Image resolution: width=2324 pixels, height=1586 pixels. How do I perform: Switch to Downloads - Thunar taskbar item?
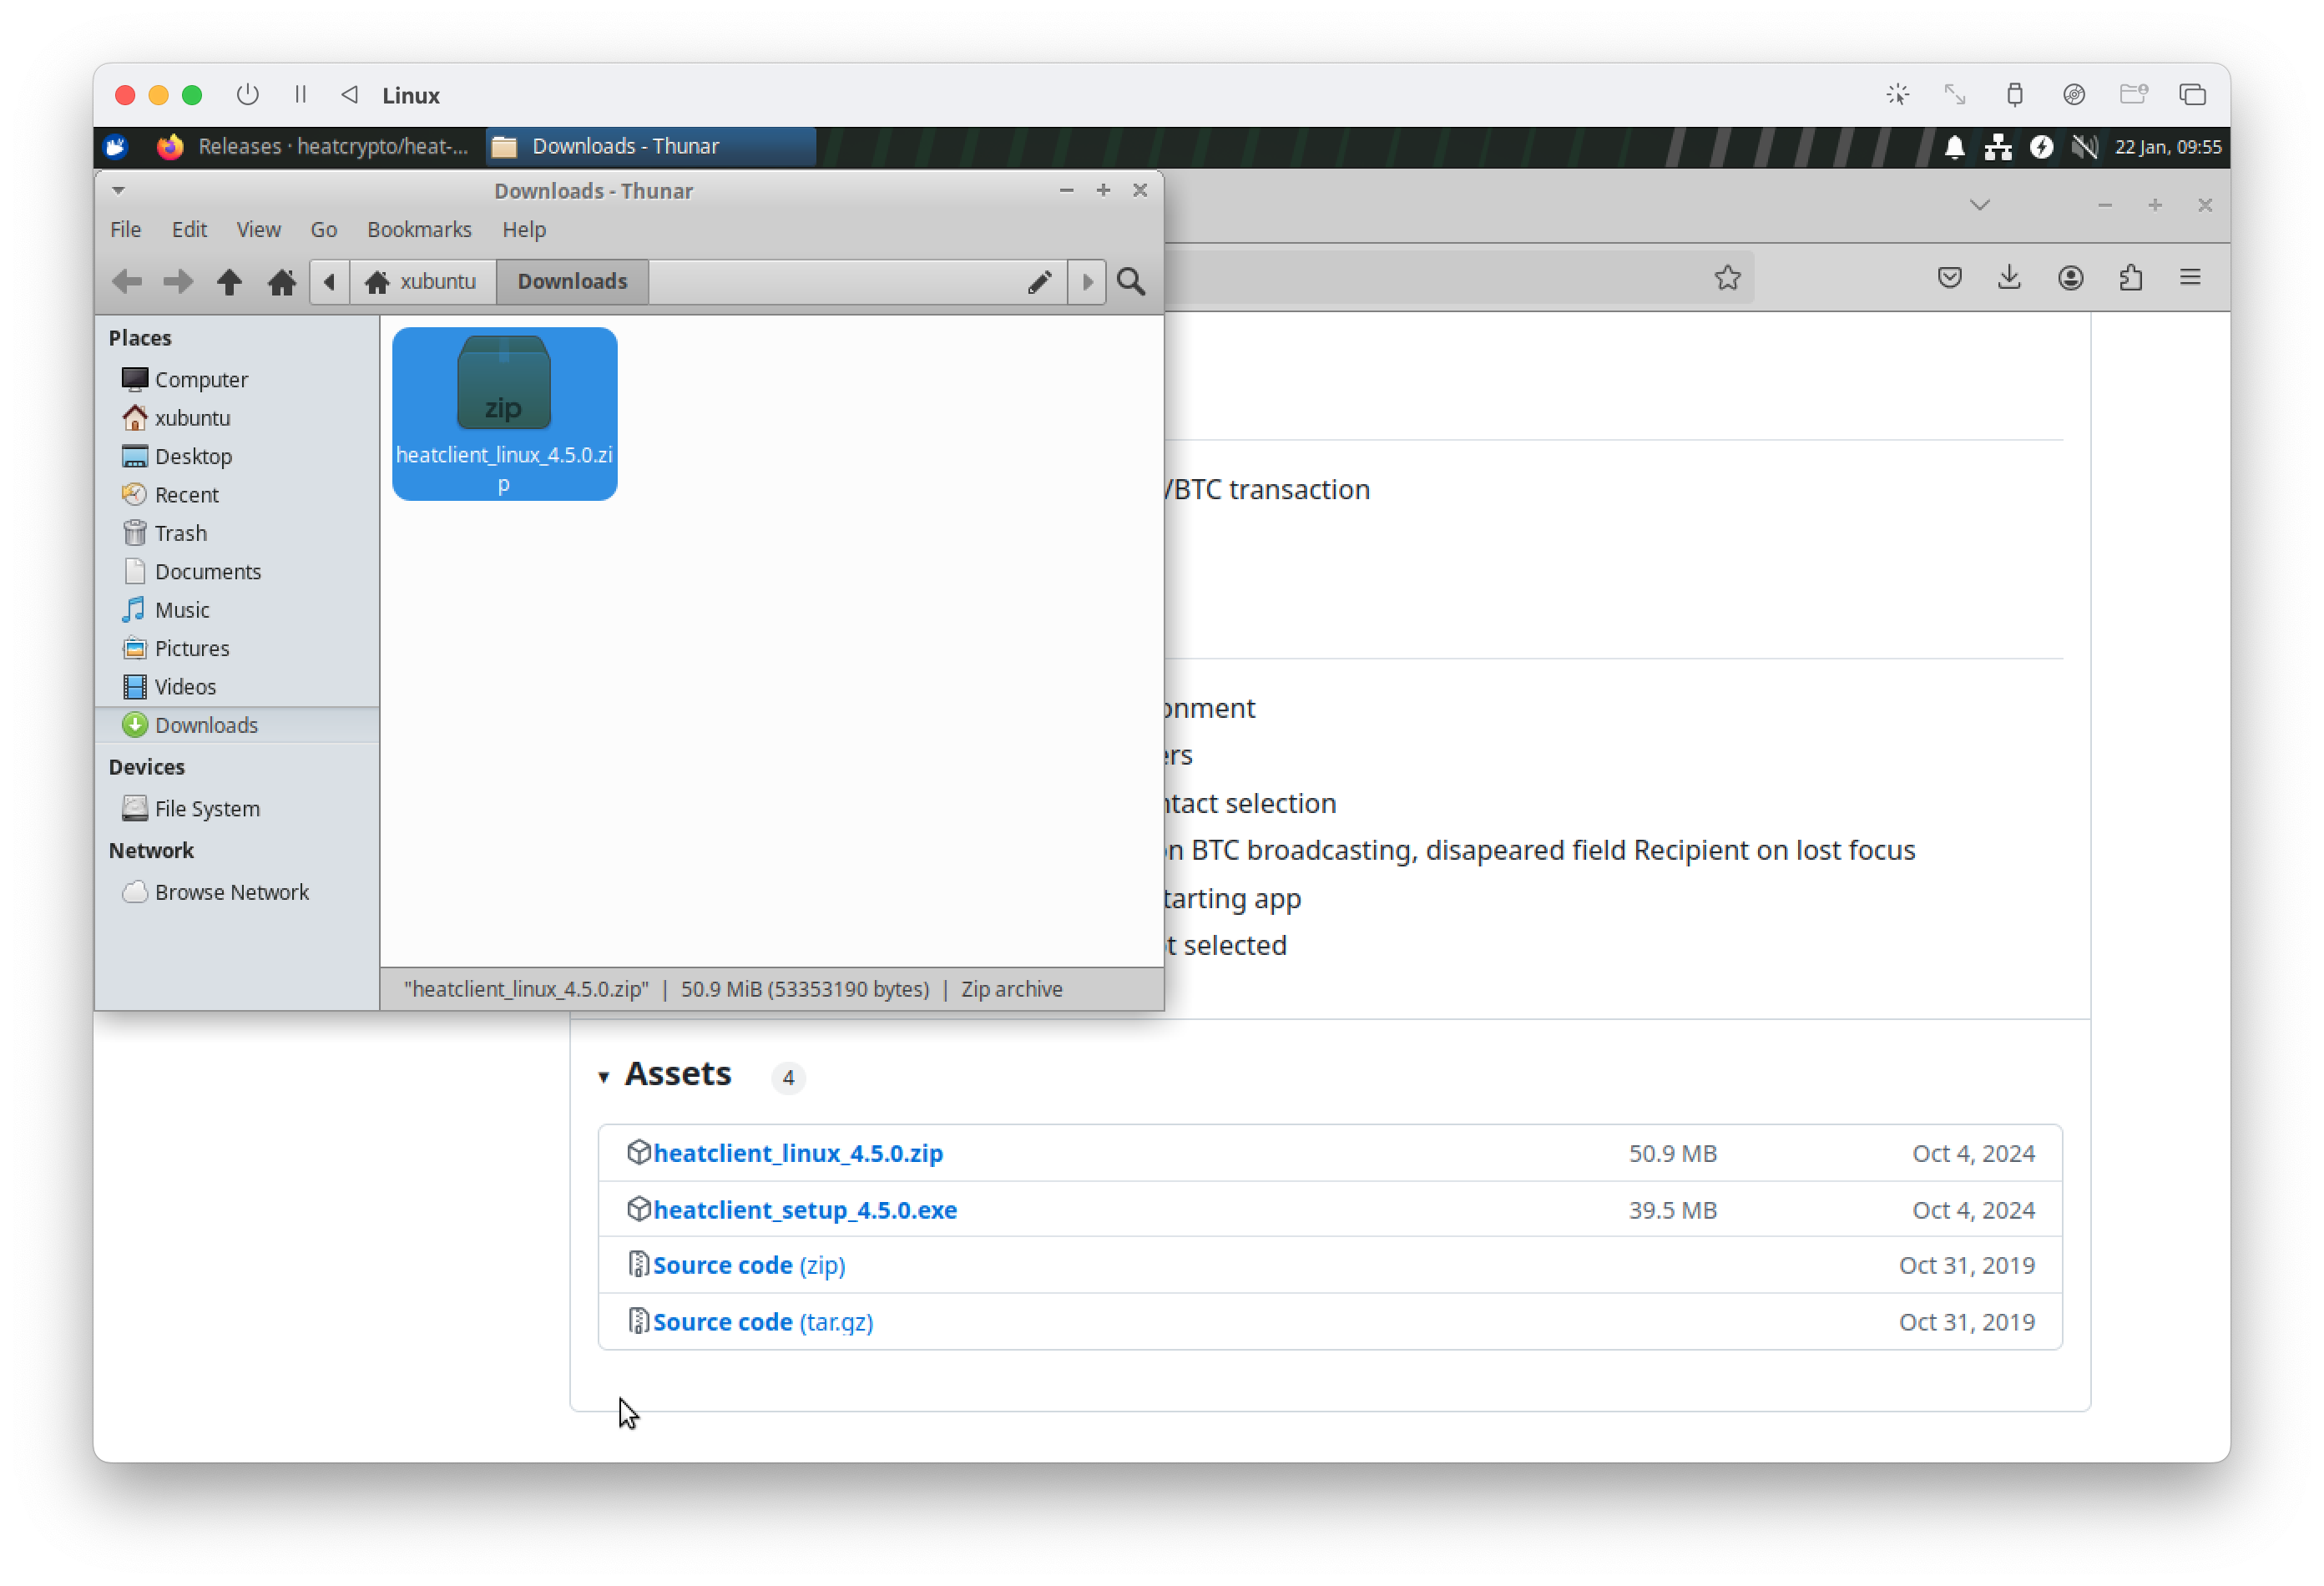[651, 147]
